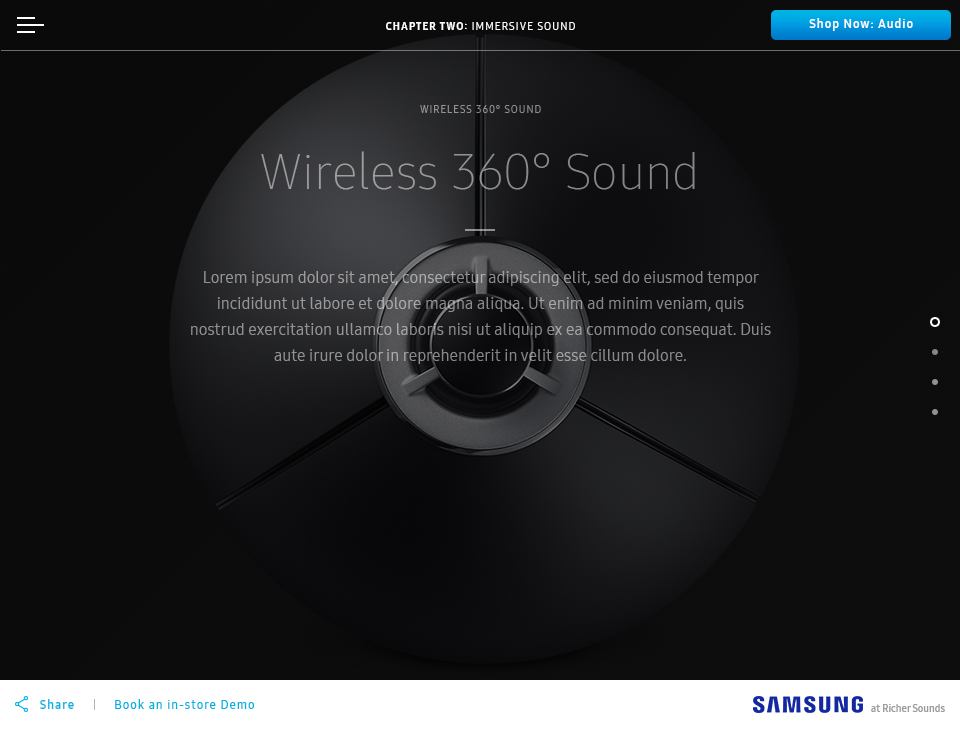Click the vertical separator beside Share

(94, 705)
